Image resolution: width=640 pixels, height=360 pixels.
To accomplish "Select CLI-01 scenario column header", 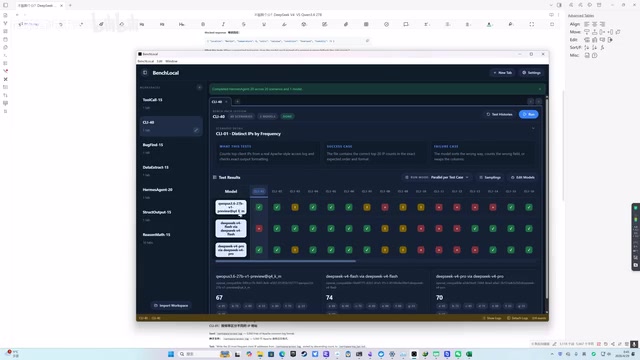I will 259,191.
